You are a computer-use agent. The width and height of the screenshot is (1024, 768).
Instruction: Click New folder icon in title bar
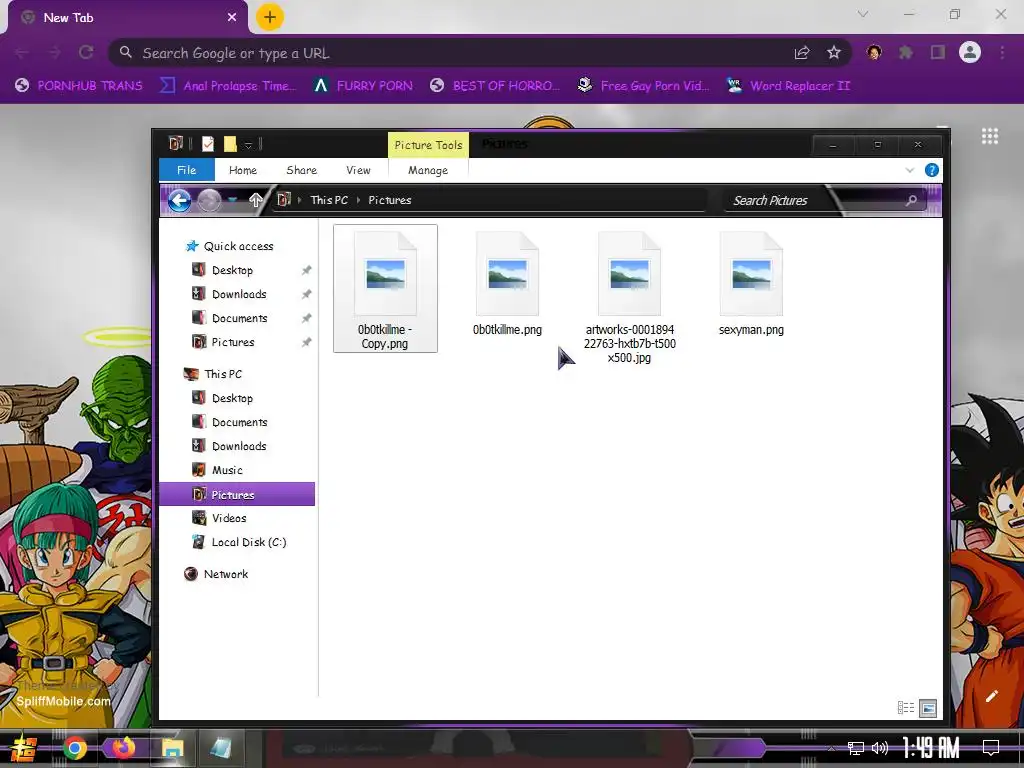(230, 144)
